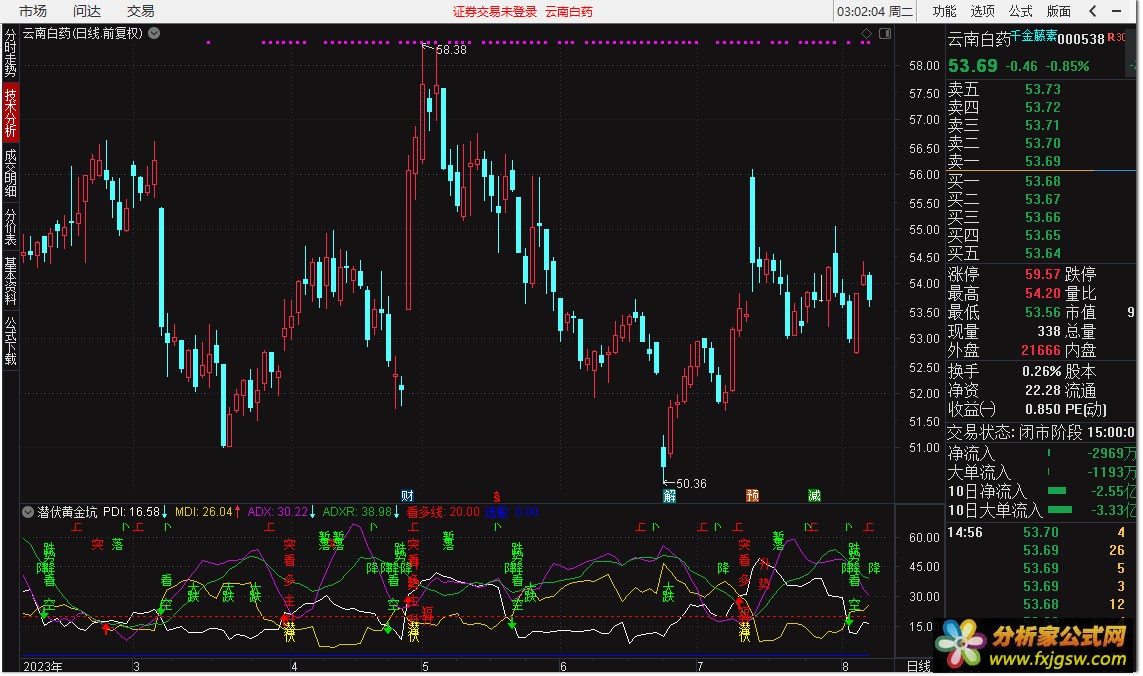1143x676 pixels.
Task: Click the 10日大单流入 green bar
Action: click(x=1060, y=510)
